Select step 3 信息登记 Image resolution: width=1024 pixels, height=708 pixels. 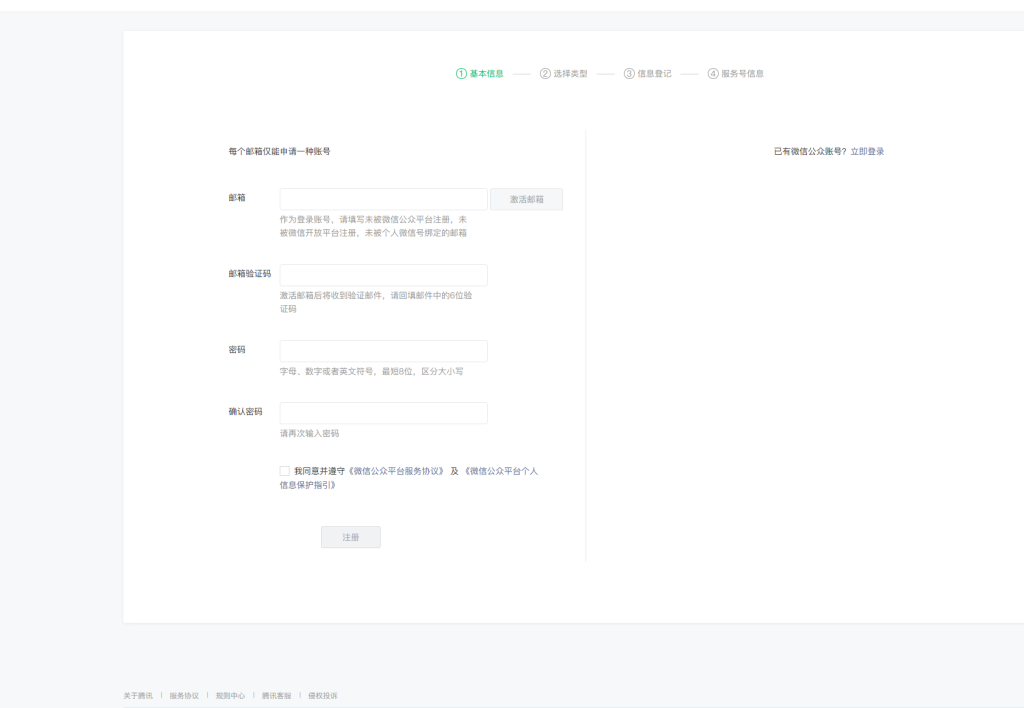coord(648,74)
